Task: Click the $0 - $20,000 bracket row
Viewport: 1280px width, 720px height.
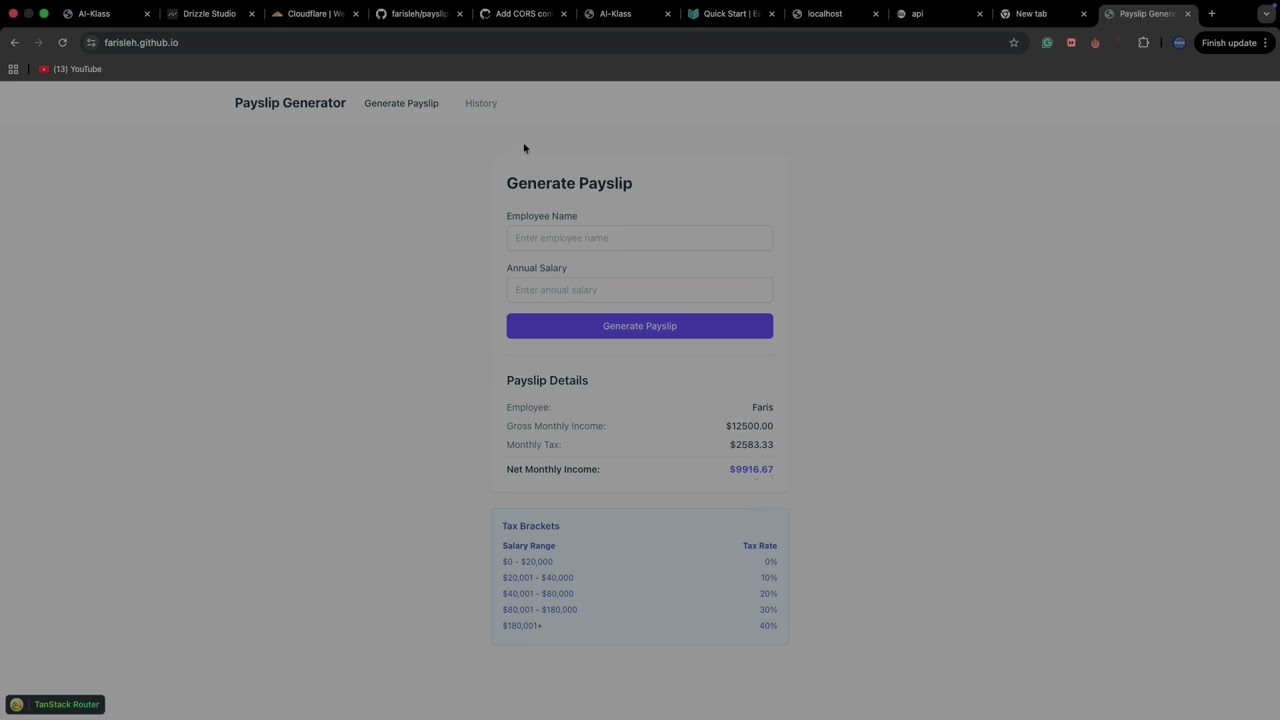Action: coord(640,562)
